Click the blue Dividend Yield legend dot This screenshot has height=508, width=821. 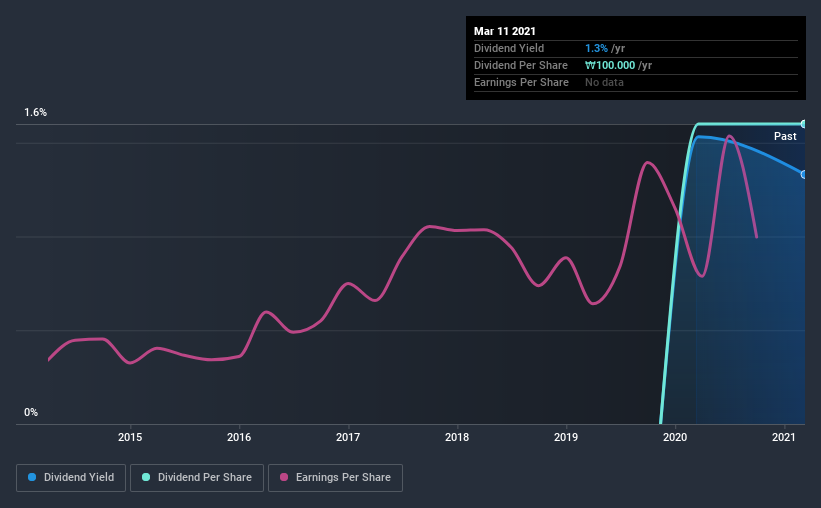[32, 478]
